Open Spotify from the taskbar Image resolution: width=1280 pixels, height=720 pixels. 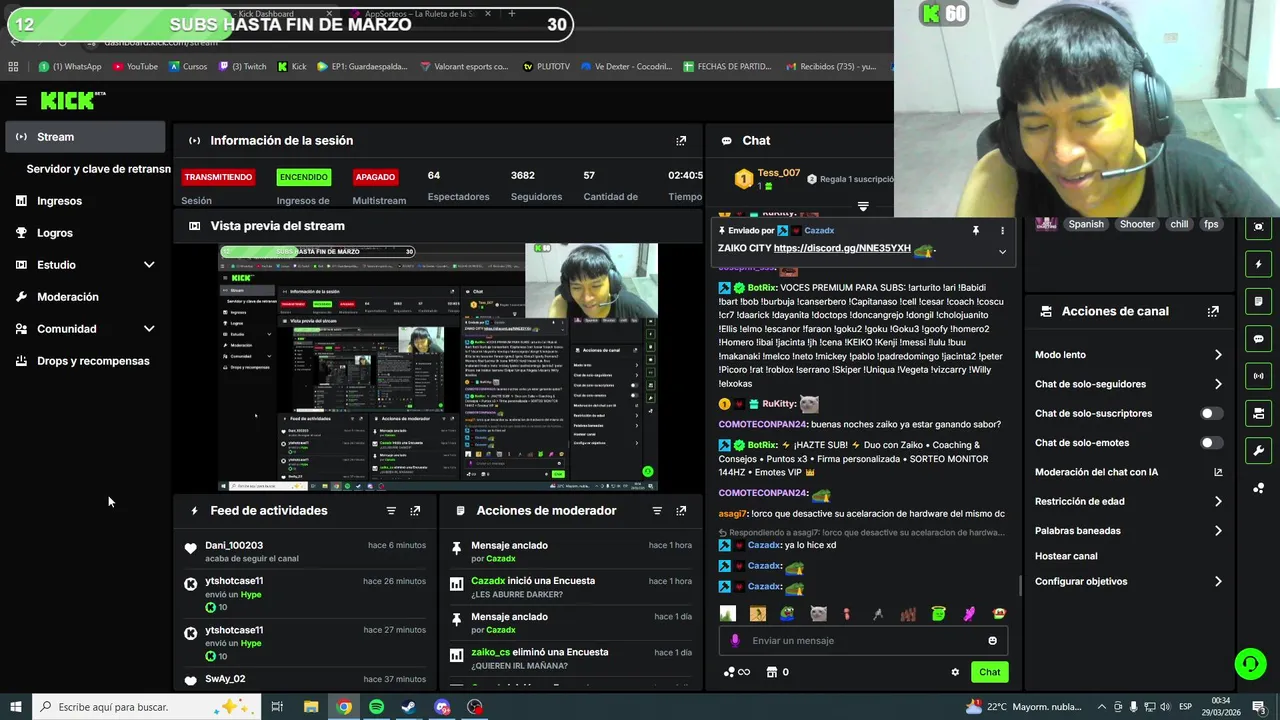pyautogui.click(x=376, y=707)
